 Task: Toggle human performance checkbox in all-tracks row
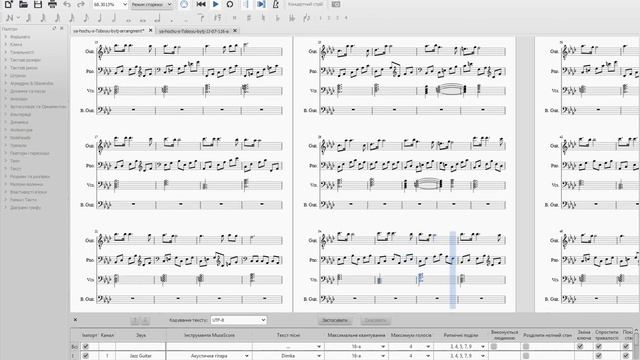(x=494, y=347)
